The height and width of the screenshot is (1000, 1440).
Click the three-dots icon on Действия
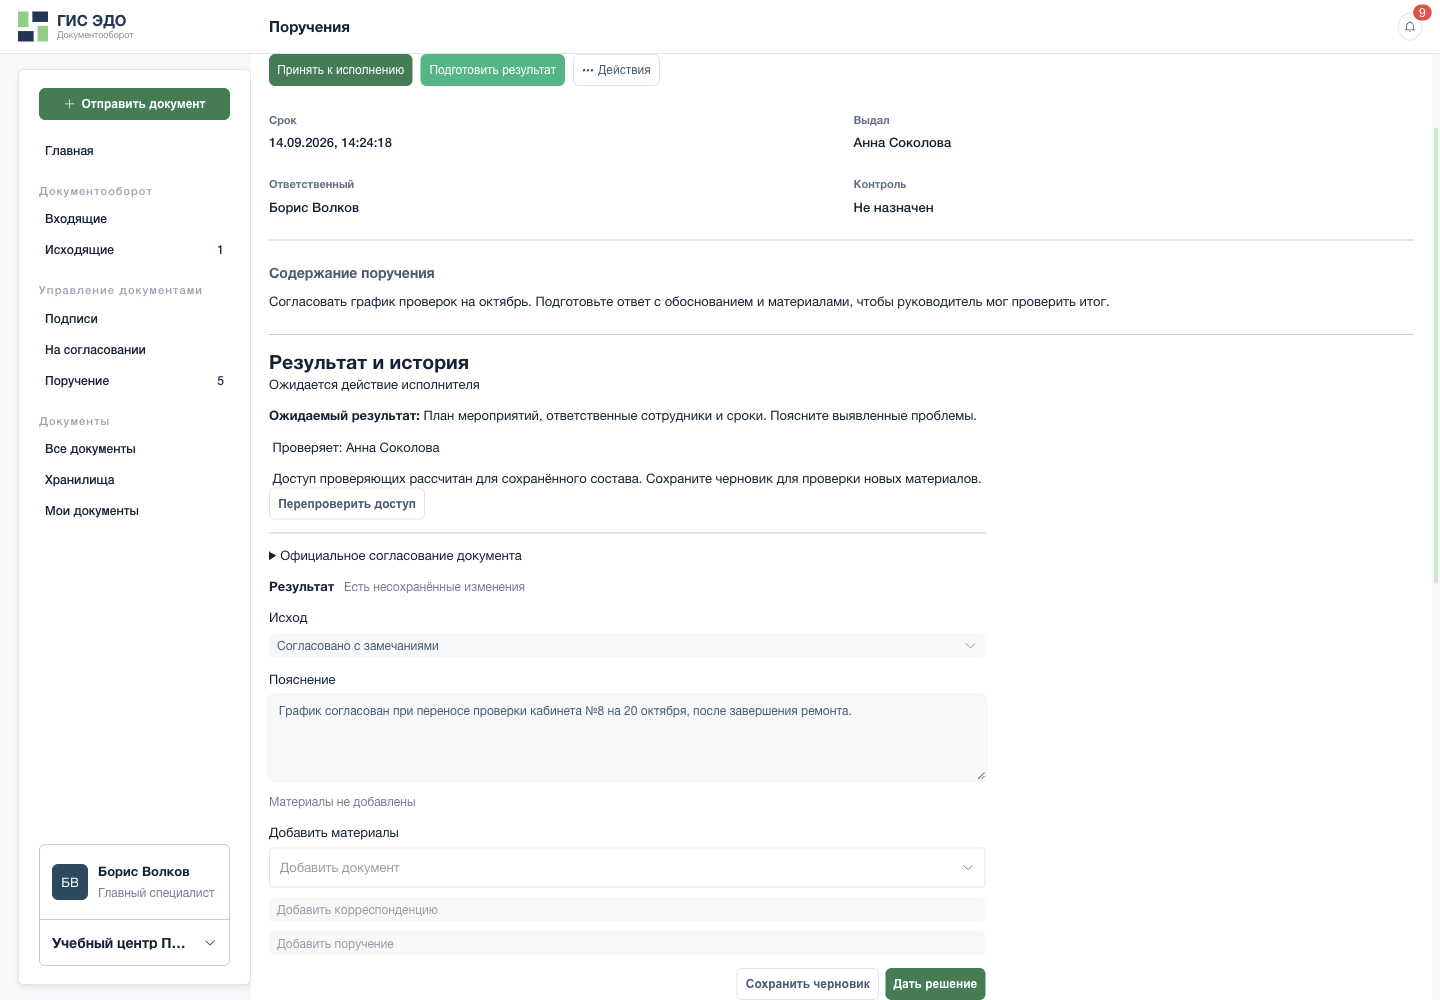(x=588, y=70)
